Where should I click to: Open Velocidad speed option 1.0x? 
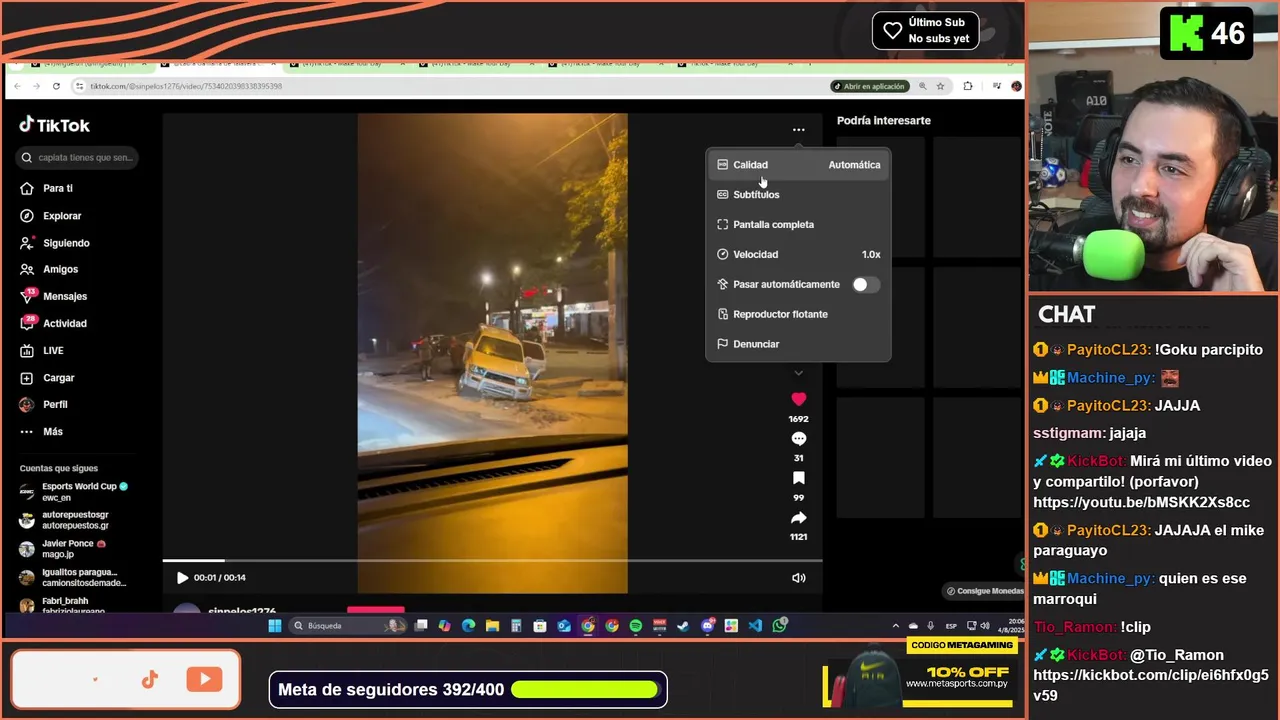(798, 255)
